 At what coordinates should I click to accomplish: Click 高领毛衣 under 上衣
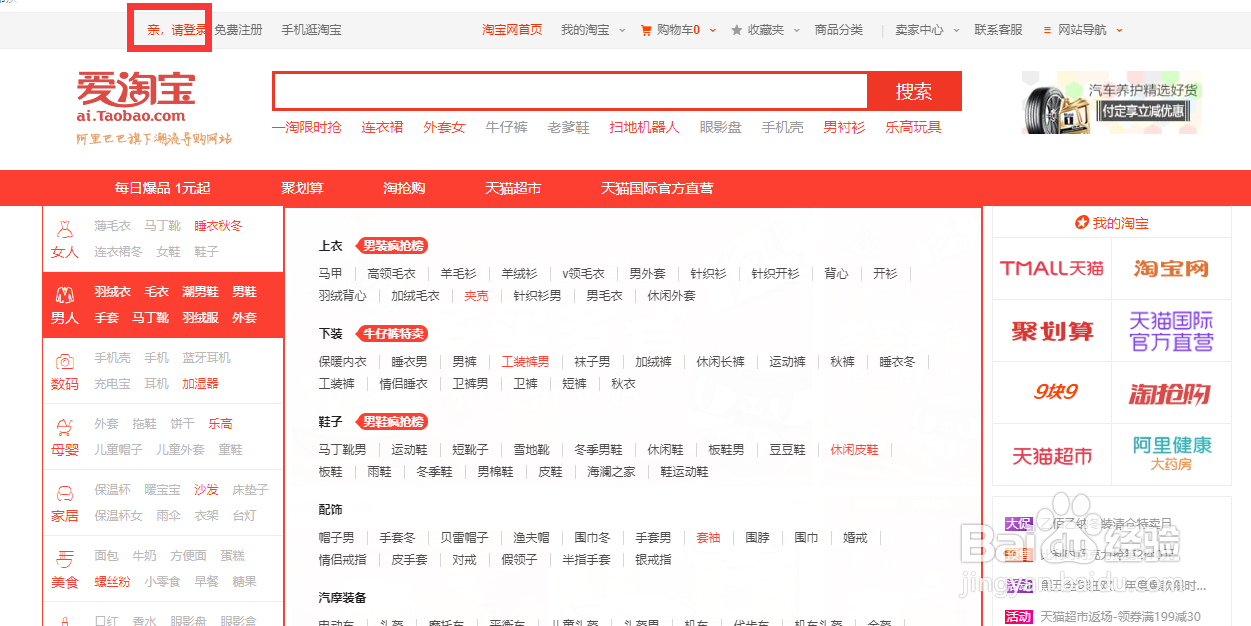tap(391, 274)
